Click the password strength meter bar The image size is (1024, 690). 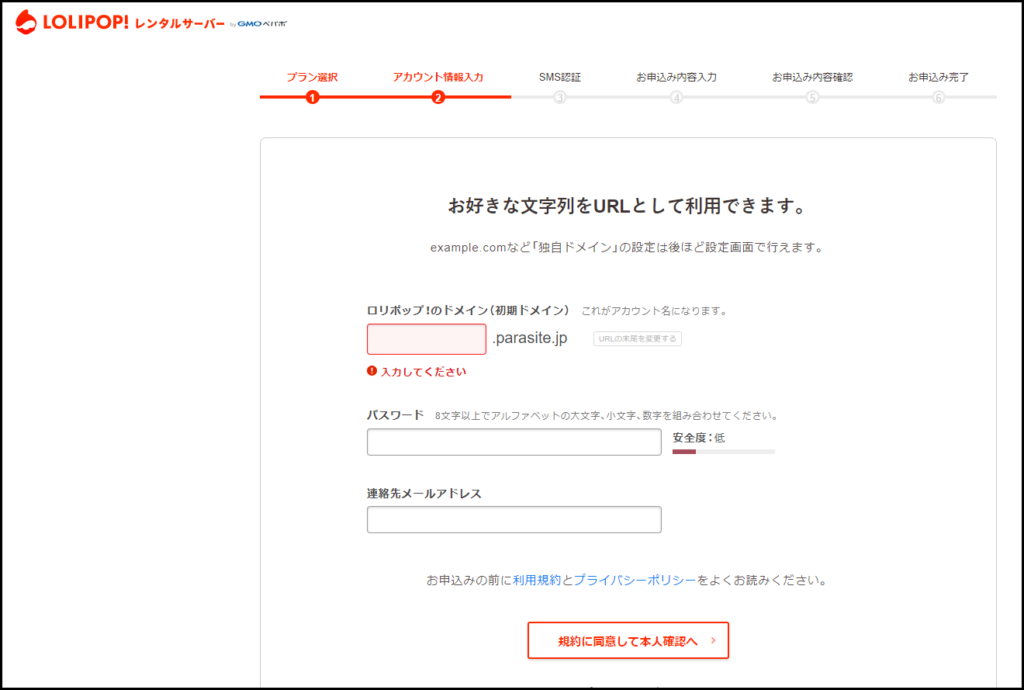pos(723,452)
